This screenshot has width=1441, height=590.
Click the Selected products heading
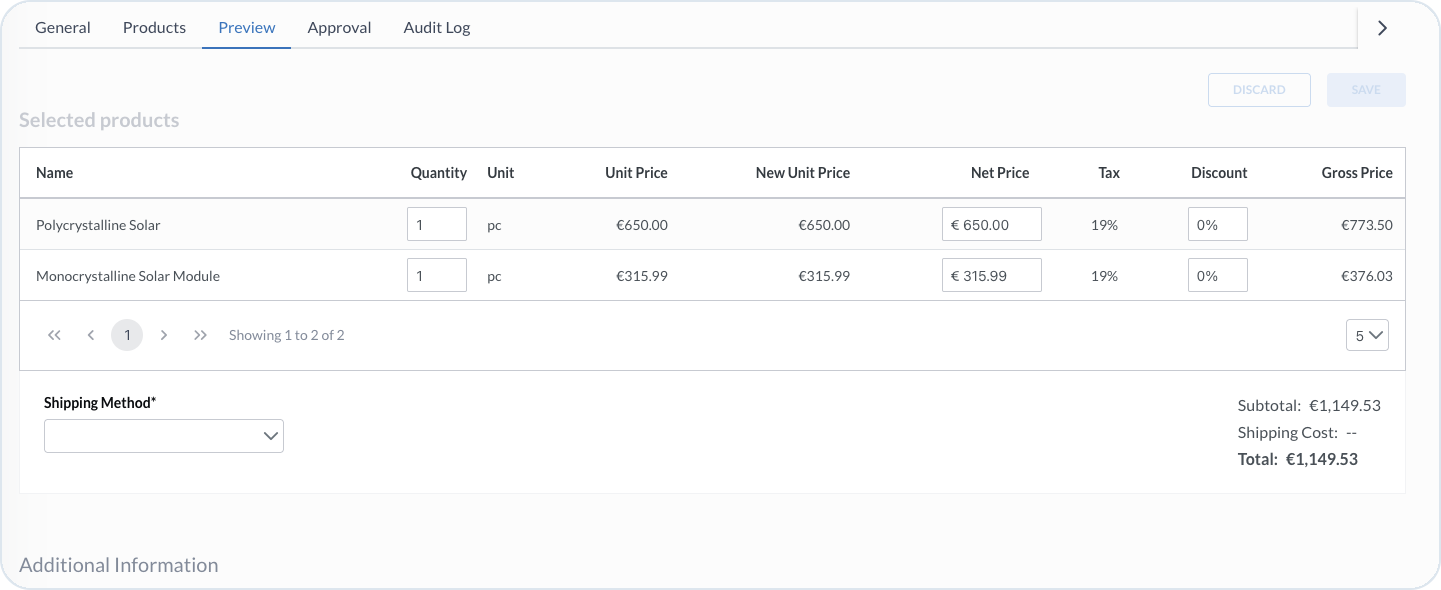pyautogui.click(x=99, y=120)
